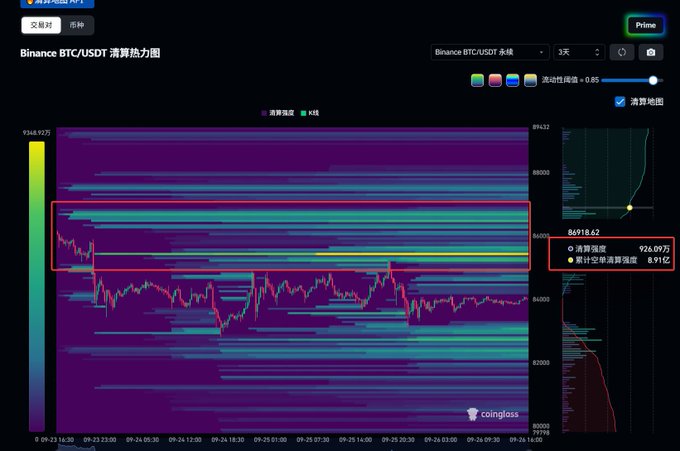Click the Prime button
Viewport: 680px width, 451px height.
click(x=645, y=25)
